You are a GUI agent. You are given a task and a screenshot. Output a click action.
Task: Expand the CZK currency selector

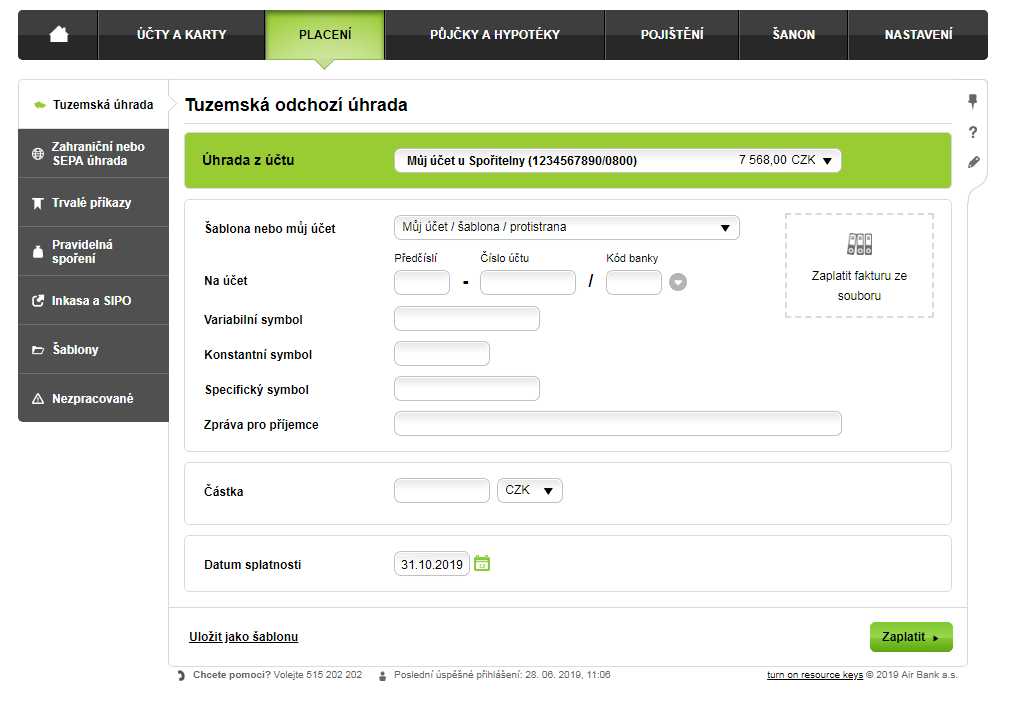point(529,491)
